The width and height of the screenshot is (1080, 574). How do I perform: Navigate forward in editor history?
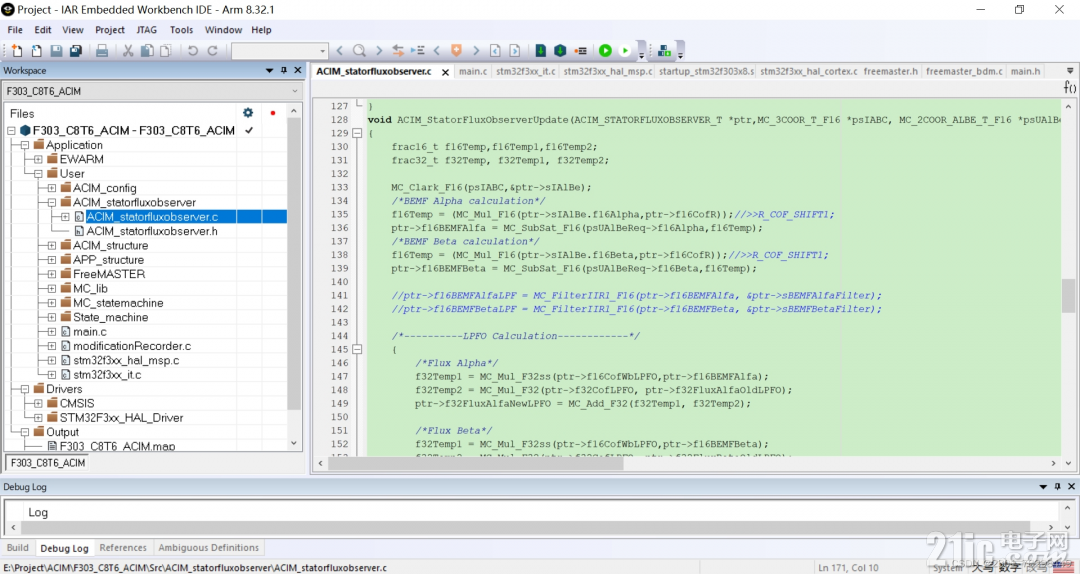[x=515, y=50]
